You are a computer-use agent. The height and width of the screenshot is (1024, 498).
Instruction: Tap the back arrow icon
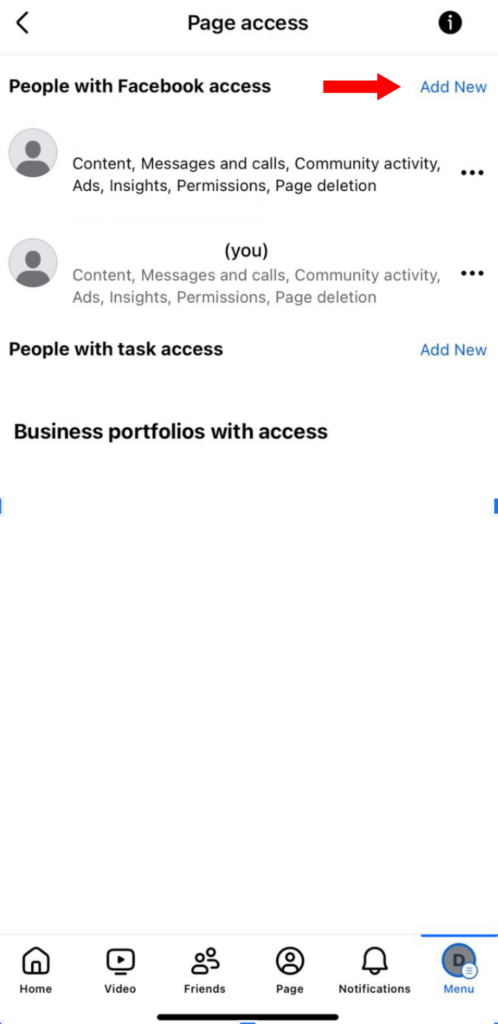tap(23, 23)
